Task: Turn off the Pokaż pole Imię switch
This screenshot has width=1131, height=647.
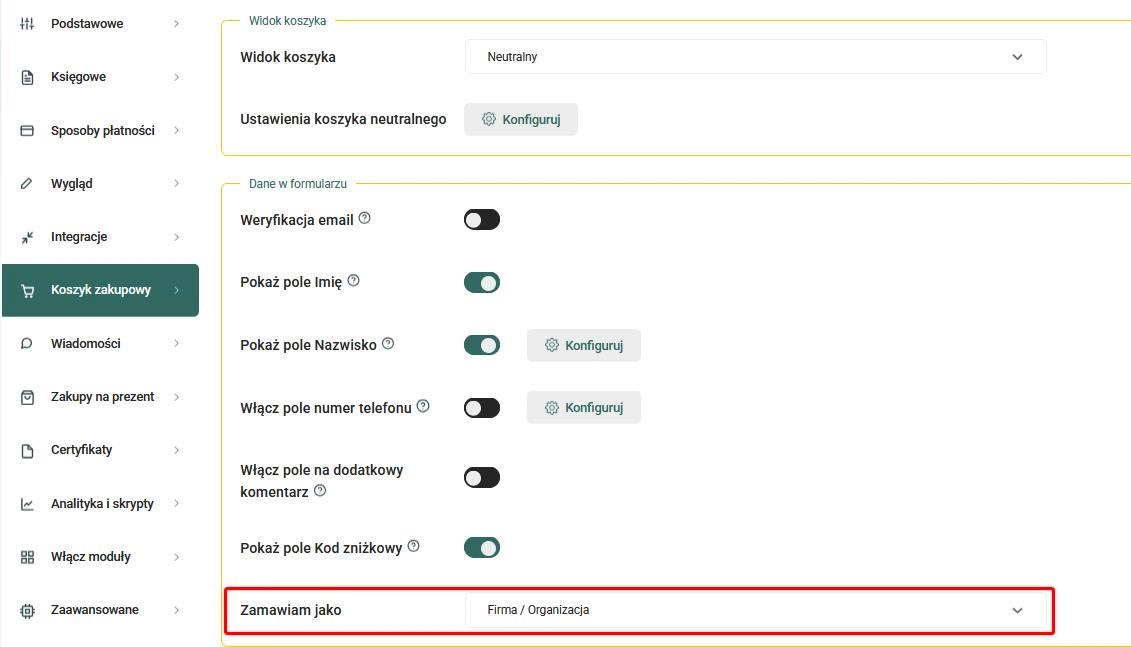Action: 482,282
